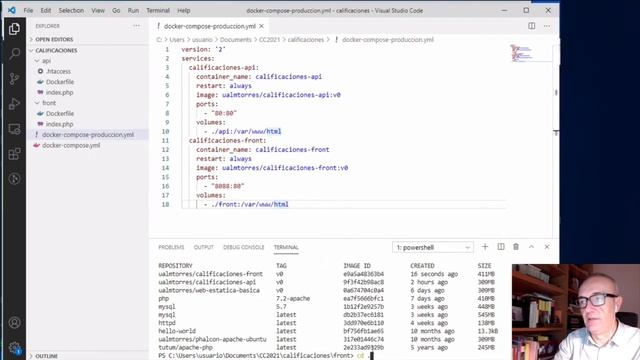The image size is (640, 360).
Task: Maximize the panel with up chevron
Action: point(531,247)
